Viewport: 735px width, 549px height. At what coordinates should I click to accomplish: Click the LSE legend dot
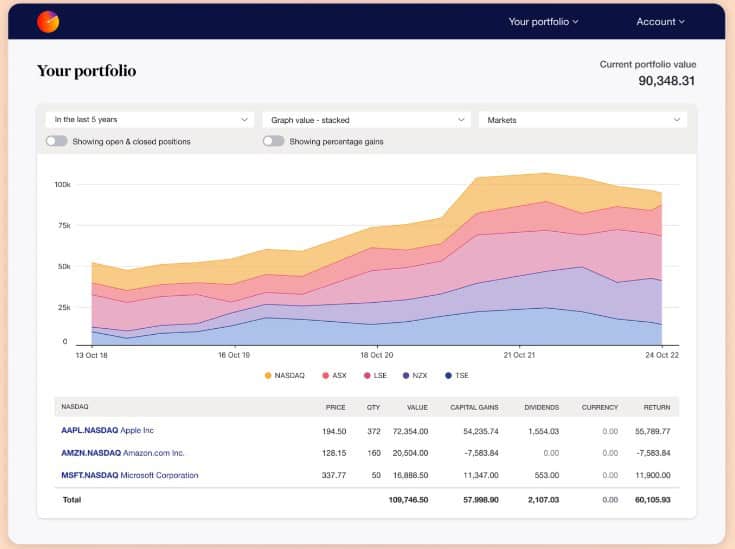pos(367,376)
